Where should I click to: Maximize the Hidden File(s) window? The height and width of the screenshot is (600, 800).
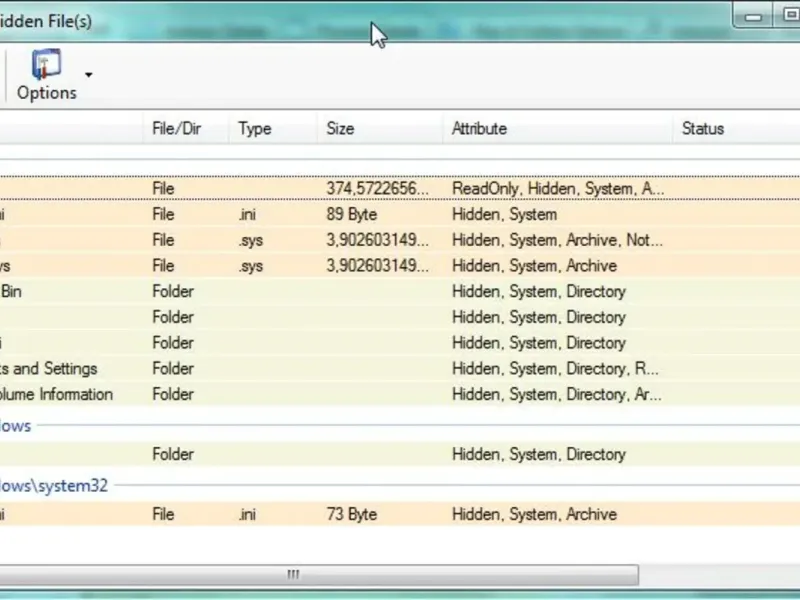pos(787,16)
